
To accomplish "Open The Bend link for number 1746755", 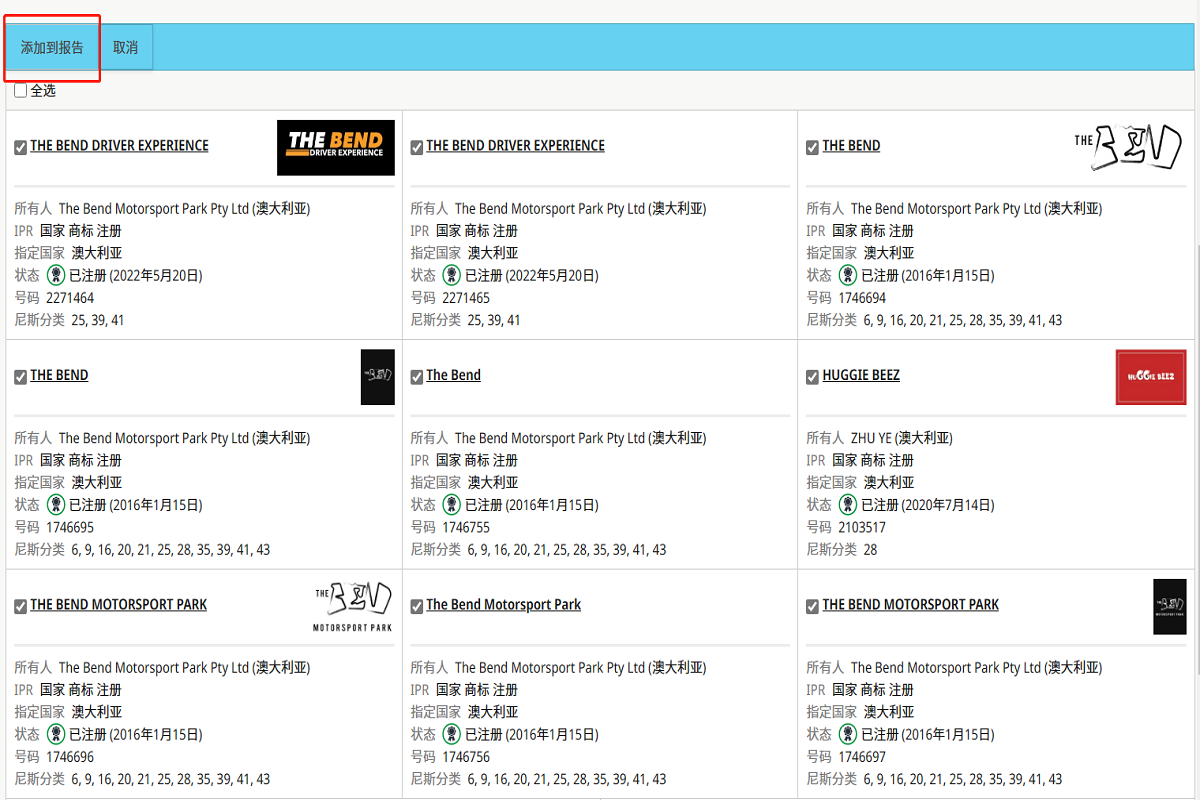I will (x=453, y=375).
